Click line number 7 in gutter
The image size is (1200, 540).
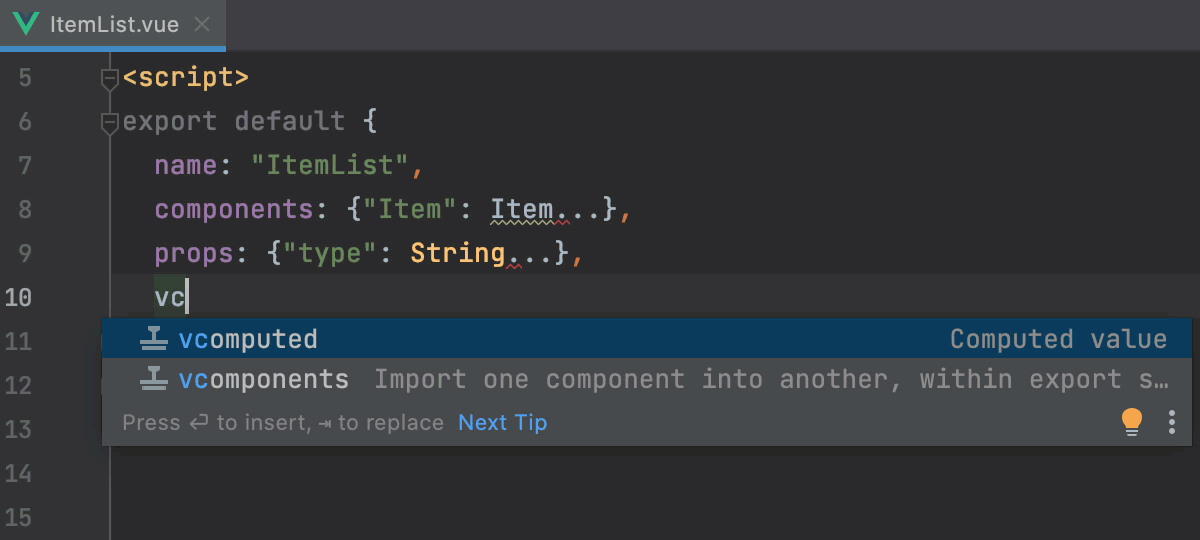(24, 166)
